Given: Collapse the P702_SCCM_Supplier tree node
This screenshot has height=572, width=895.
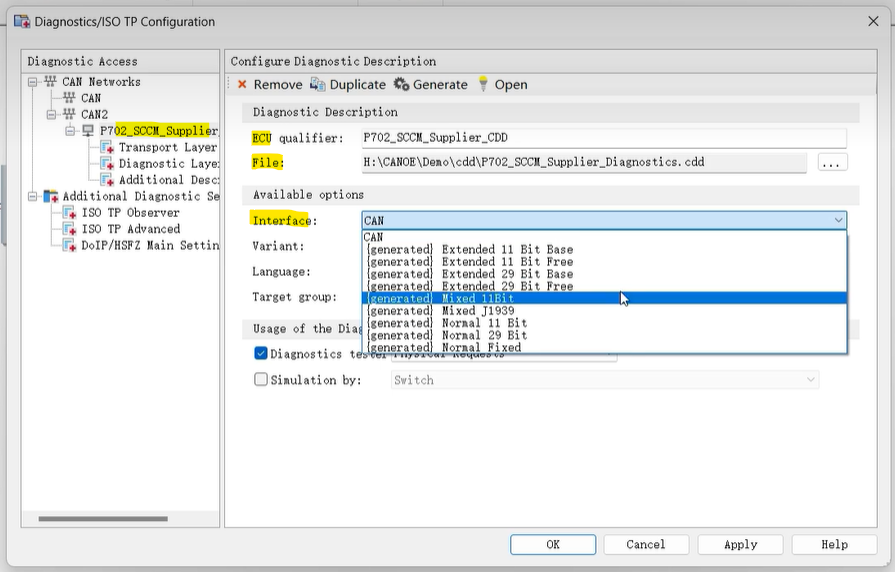Looking at the screenshot, I should [70, 131].
